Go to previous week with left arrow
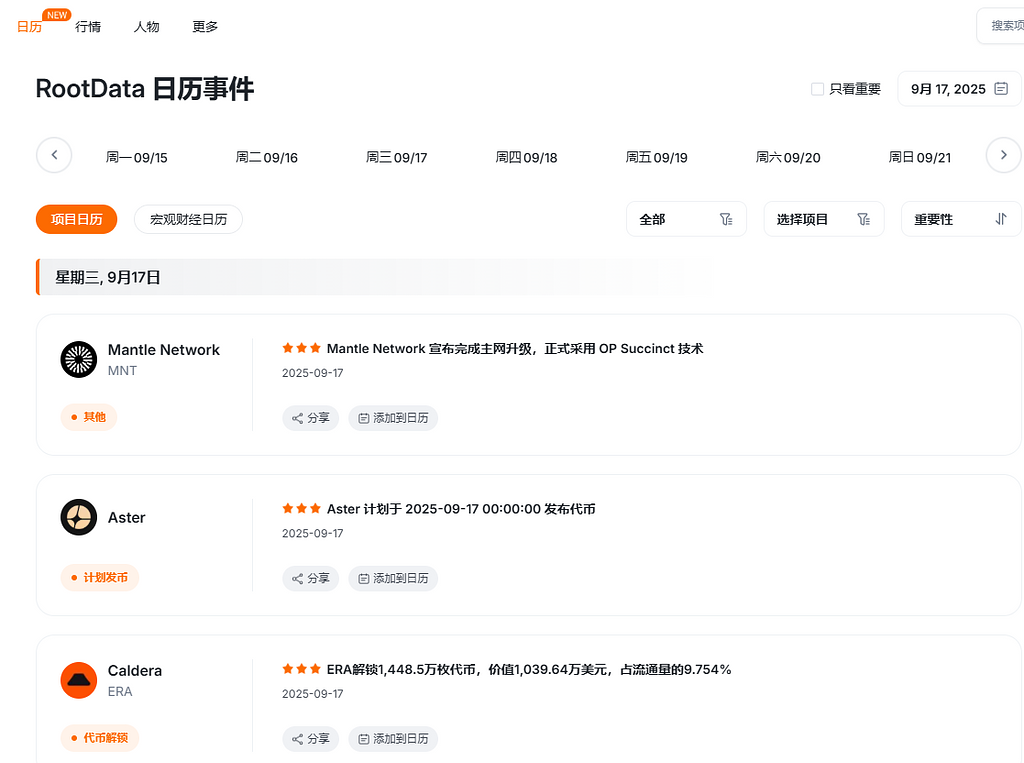 tap(54, 156)
